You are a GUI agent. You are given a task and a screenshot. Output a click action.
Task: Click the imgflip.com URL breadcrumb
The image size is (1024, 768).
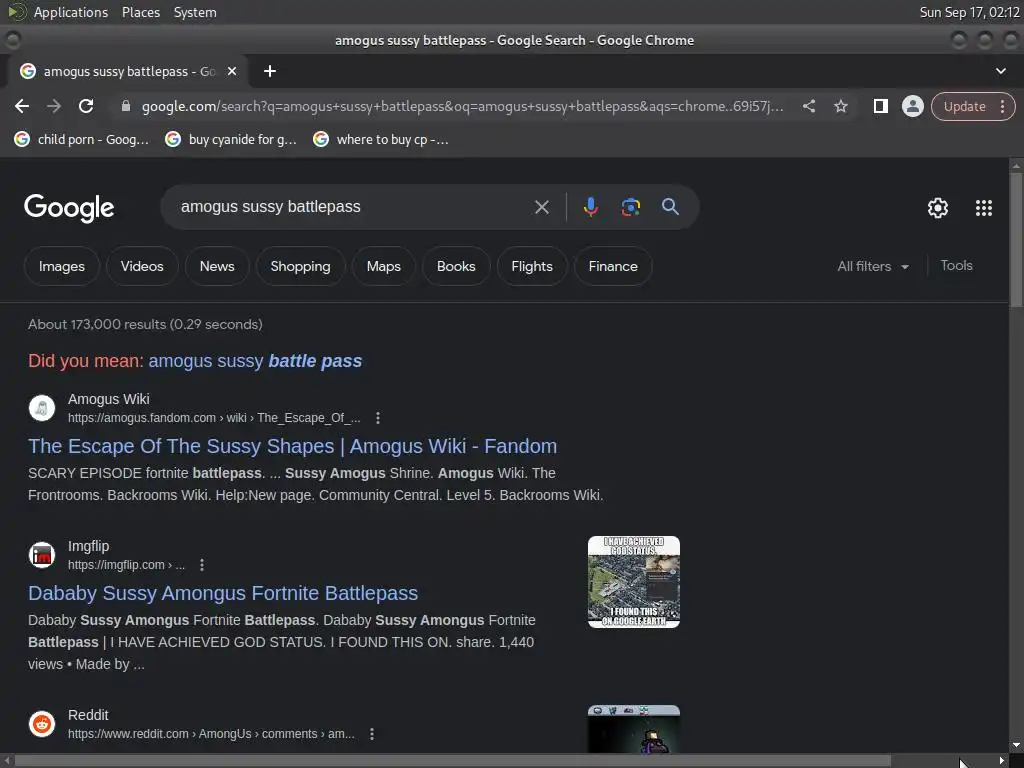[126, 565]
